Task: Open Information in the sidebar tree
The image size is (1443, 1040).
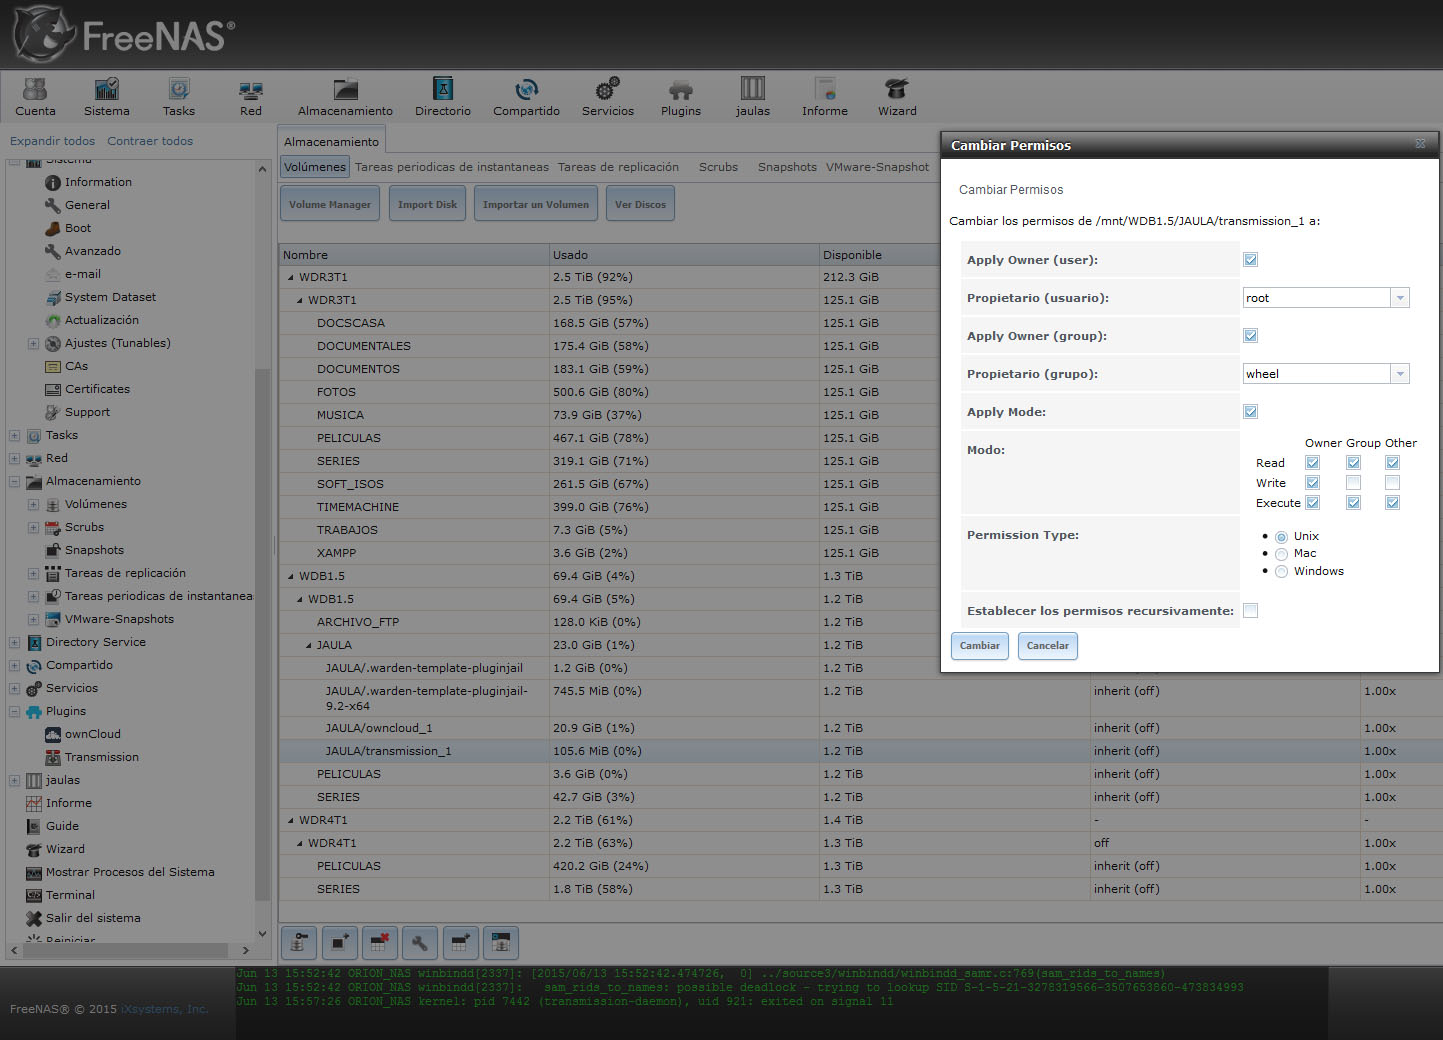Action: 98,182
